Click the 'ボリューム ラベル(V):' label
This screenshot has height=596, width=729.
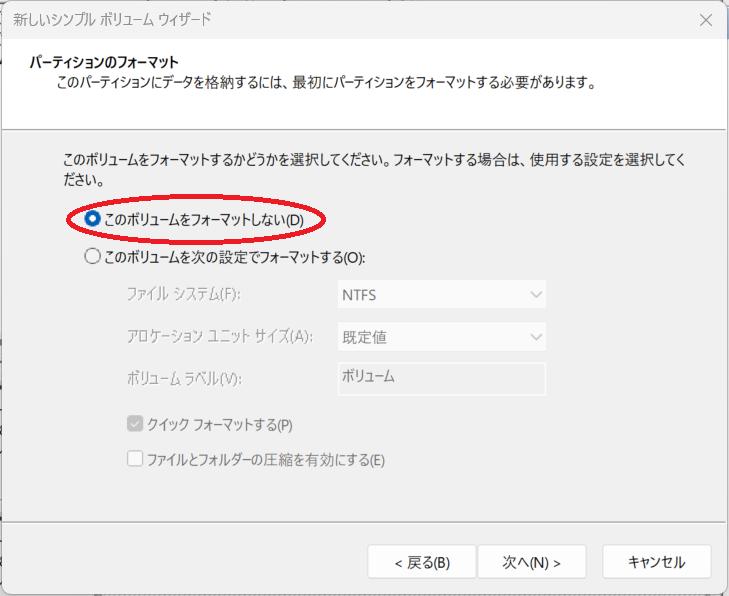(184, 378)
